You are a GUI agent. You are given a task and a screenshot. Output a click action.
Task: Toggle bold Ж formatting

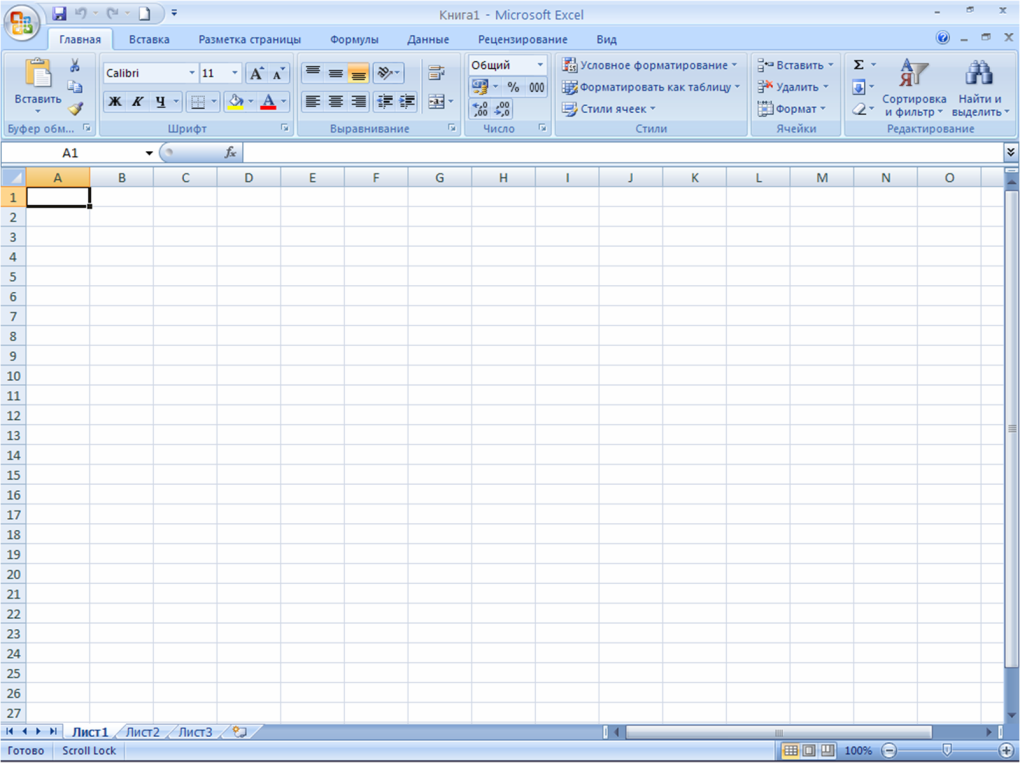click(114, 101)
